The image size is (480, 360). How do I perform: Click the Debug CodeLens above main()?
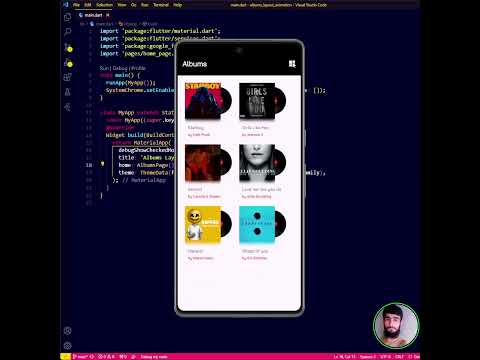point(120,68)
